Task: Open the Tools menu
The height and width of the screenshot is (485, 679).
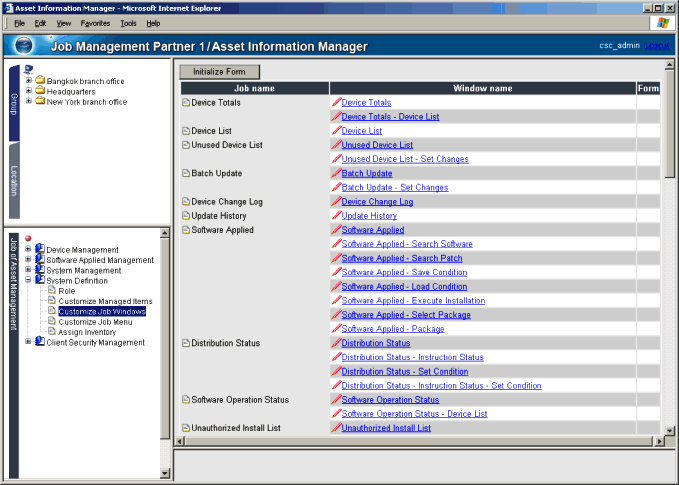Action: click(x=128, y=22)
